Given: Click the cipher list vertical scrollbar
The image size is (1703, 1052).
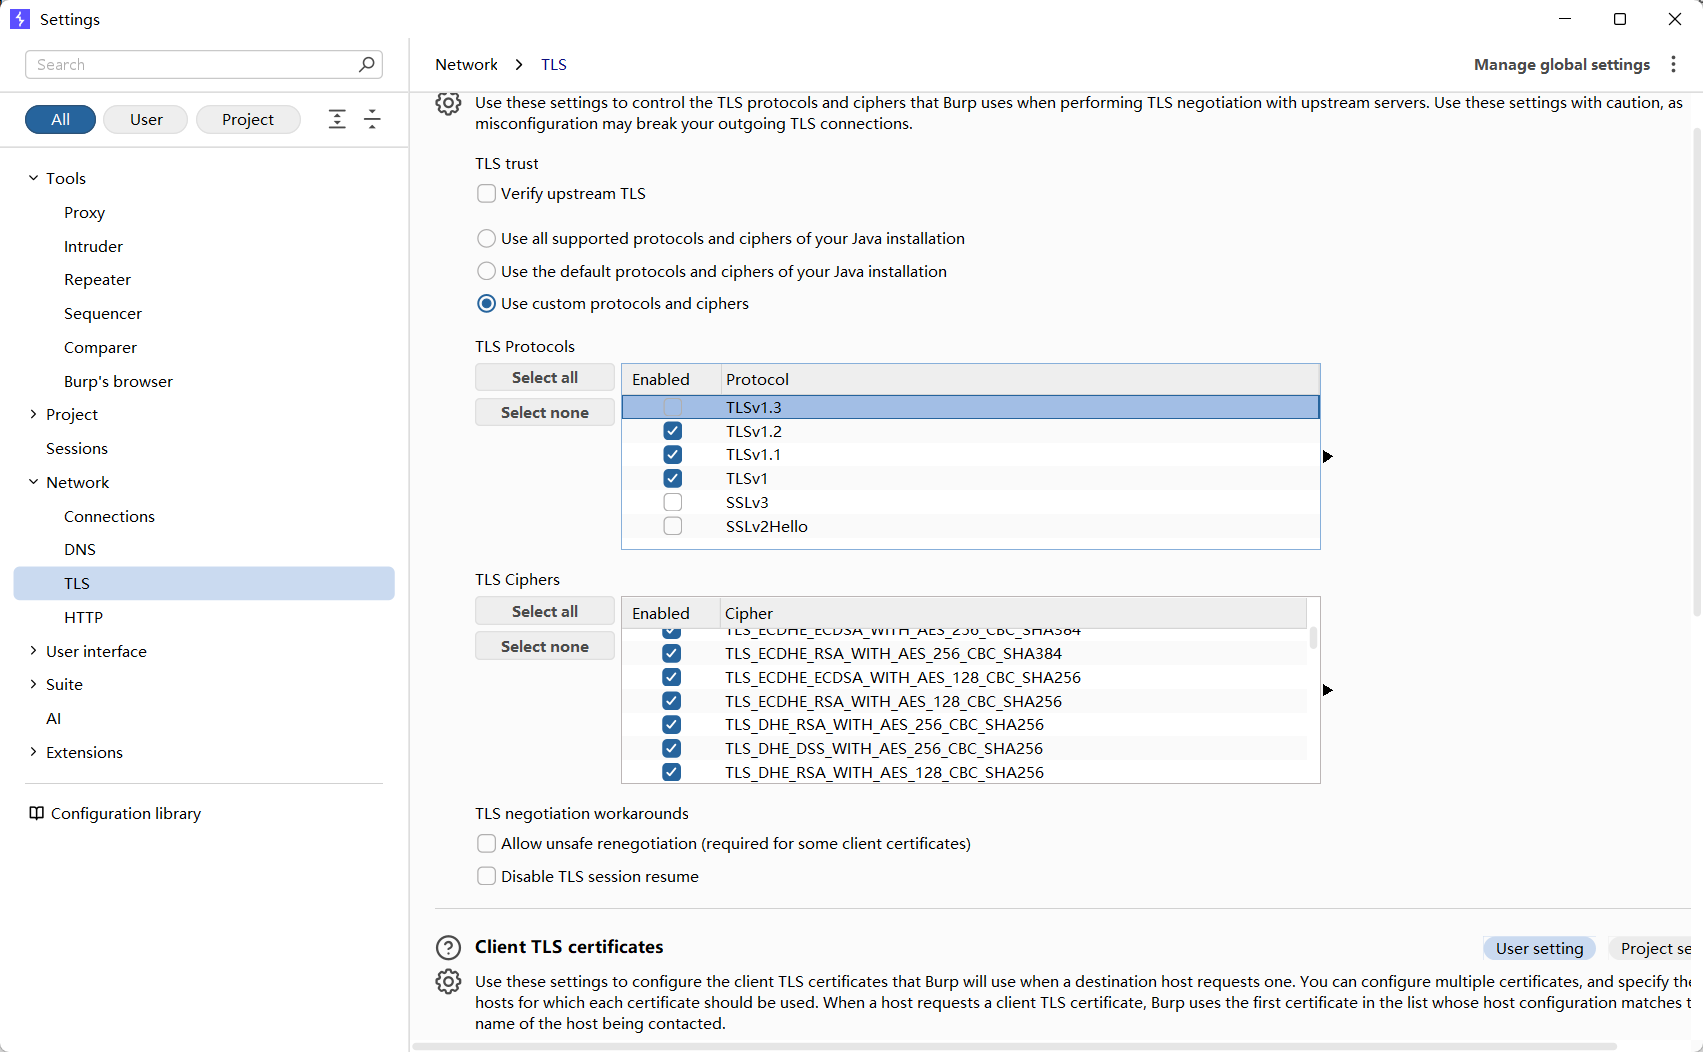Looking at the screenshot, I should click(x=1313, y=638).
